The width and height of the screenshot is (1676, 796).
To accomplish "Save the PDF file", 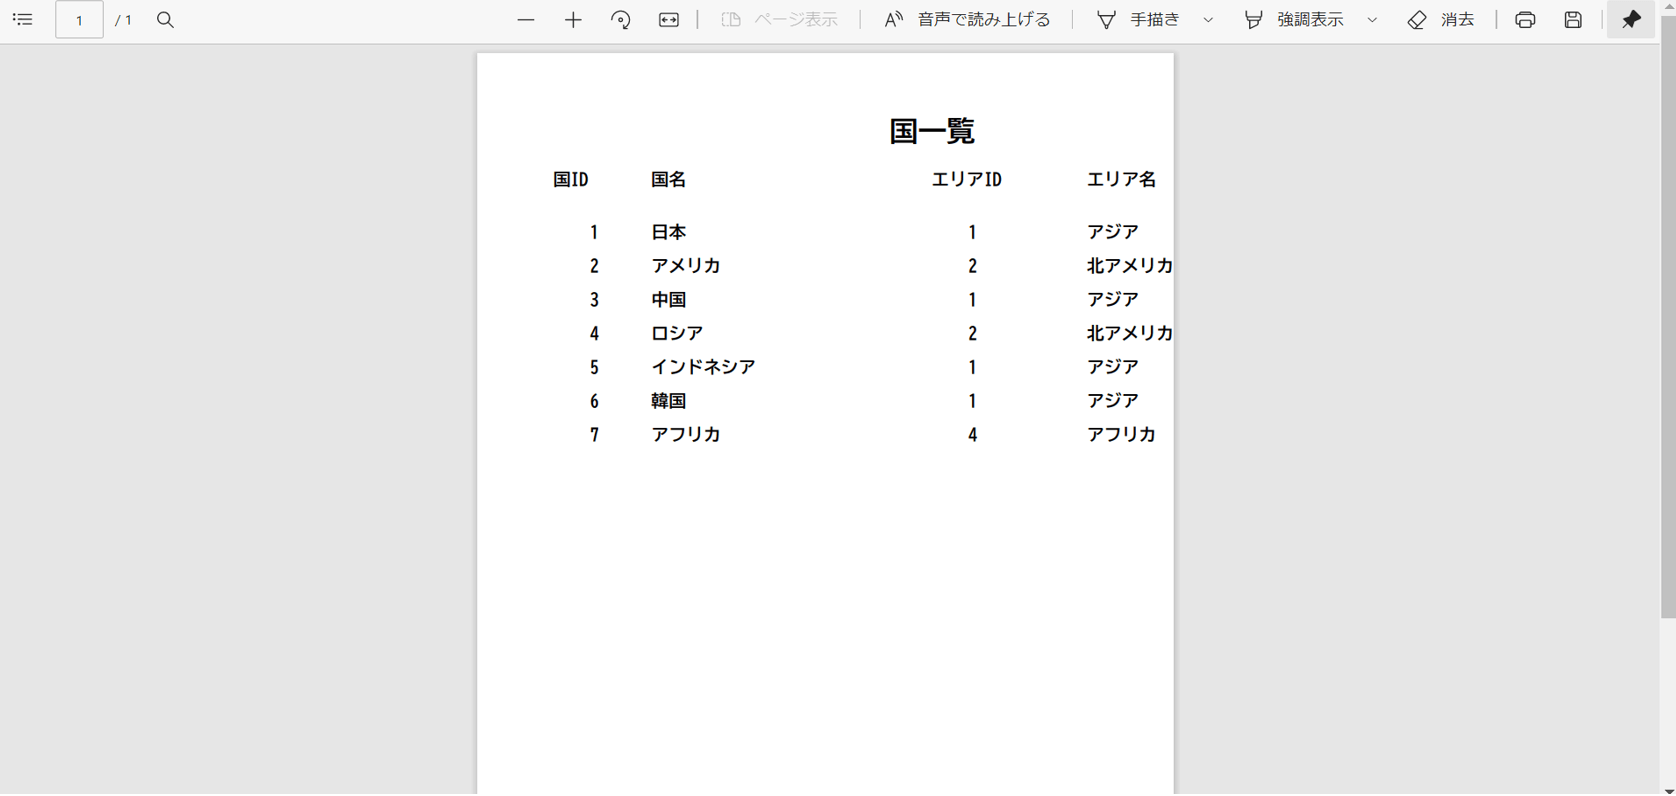I will point(1573,20).
